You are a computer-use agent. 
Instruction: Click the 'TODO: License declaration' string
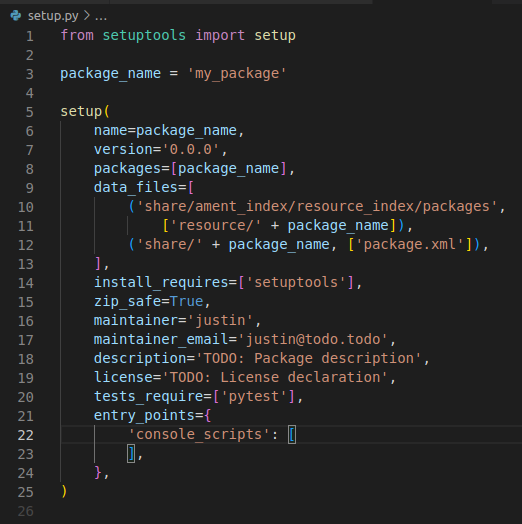[275, 378]
